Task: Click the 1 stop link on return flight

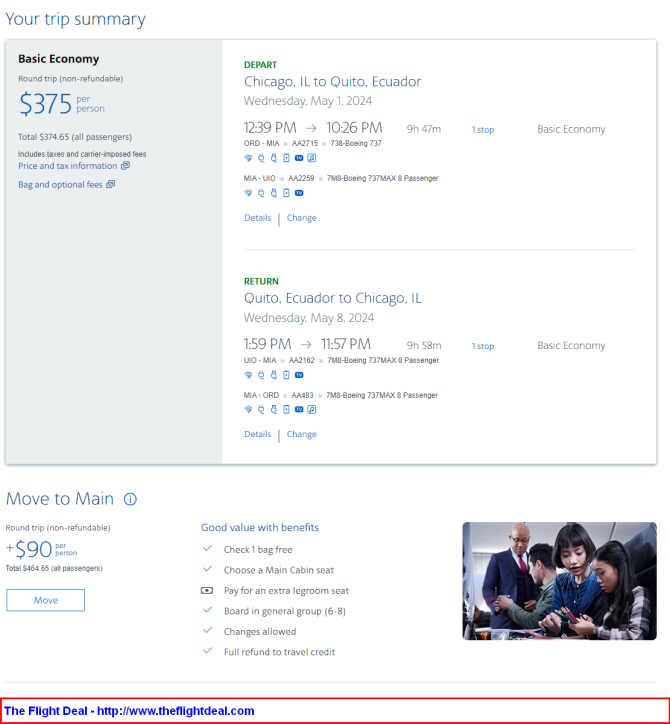Action: [x=483, y=346]
